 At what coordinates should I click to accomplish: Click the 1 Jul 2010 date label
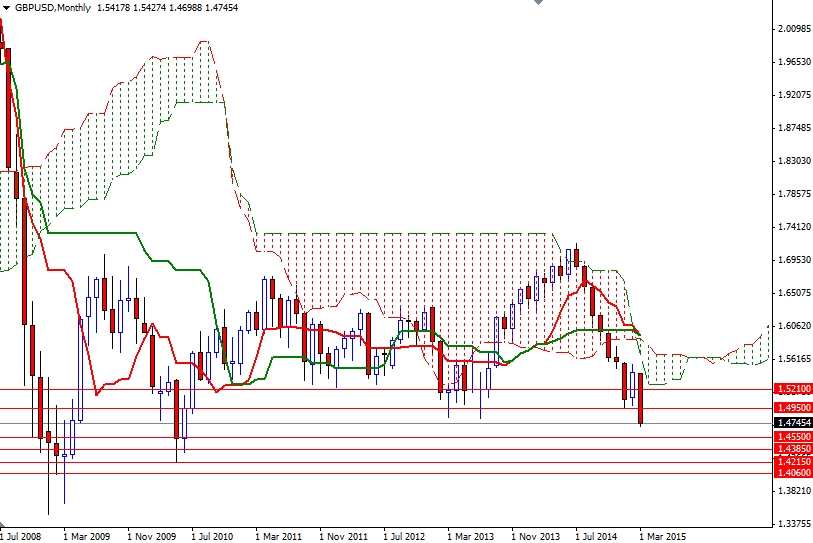click(212, 536)
